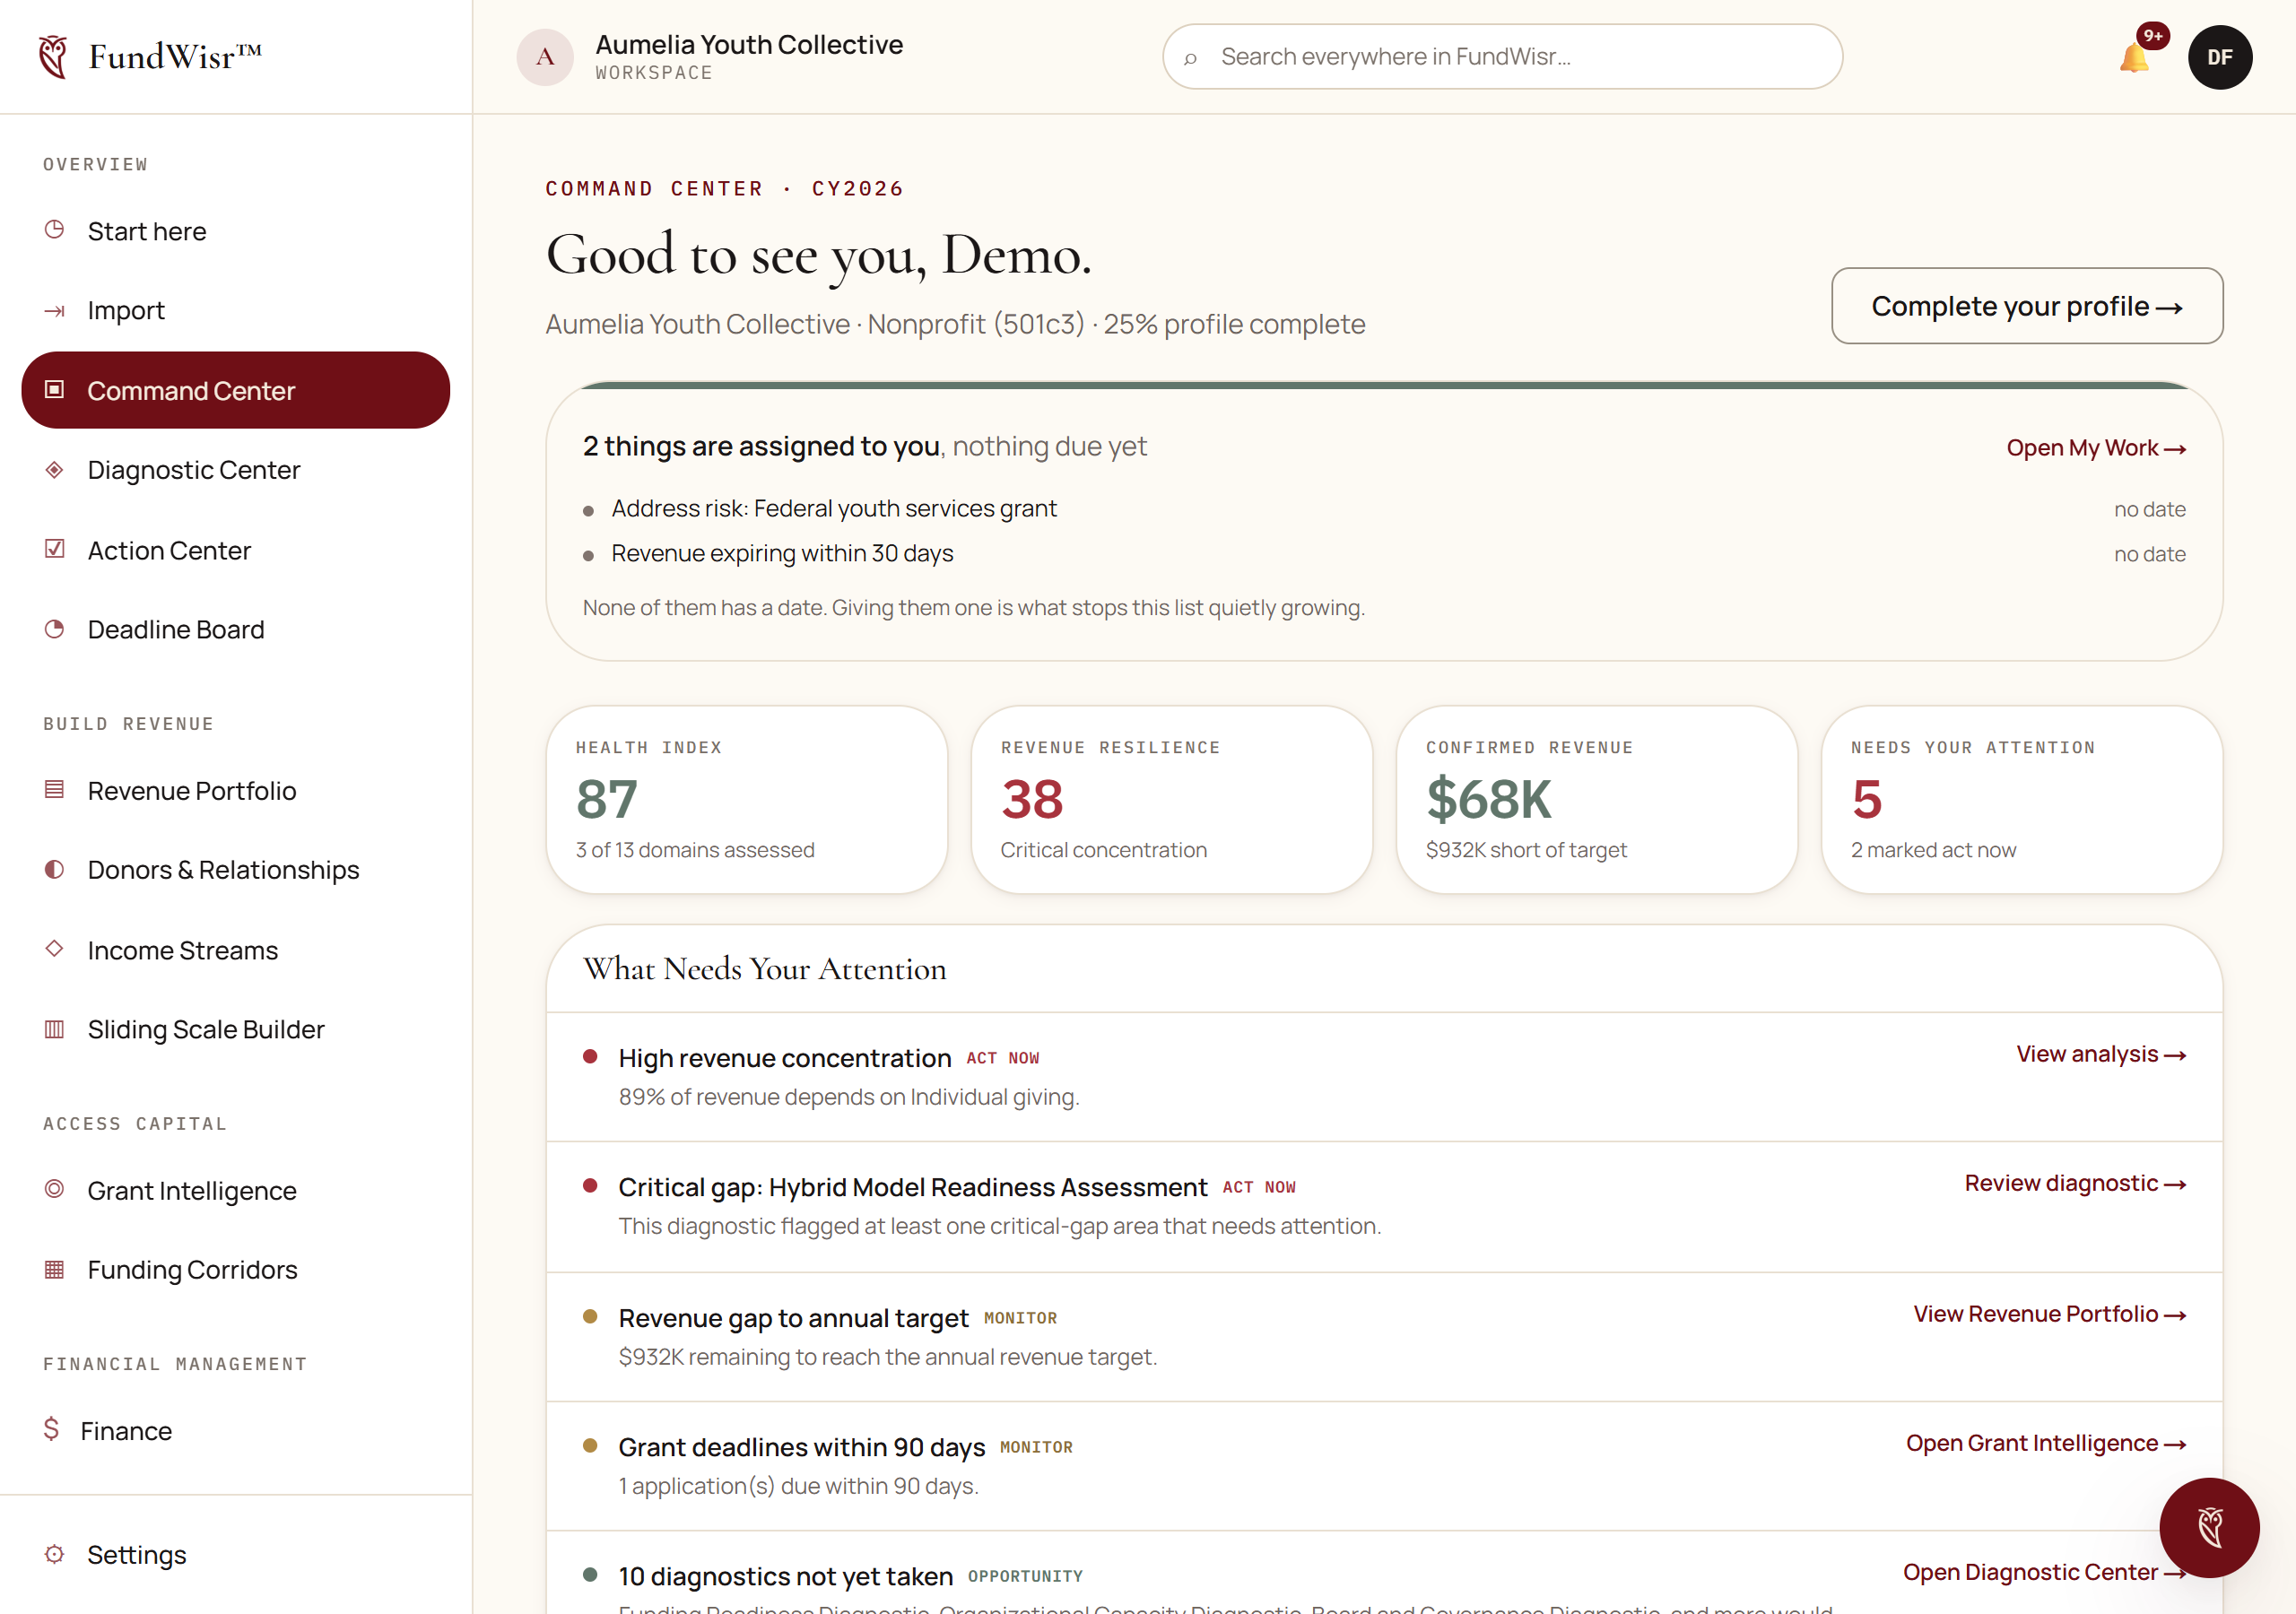The height and width of the screenshot is (1614, 2296).
Task: Navigate to Grant Intelligence in the sidebar
Action: (236, 1190)
